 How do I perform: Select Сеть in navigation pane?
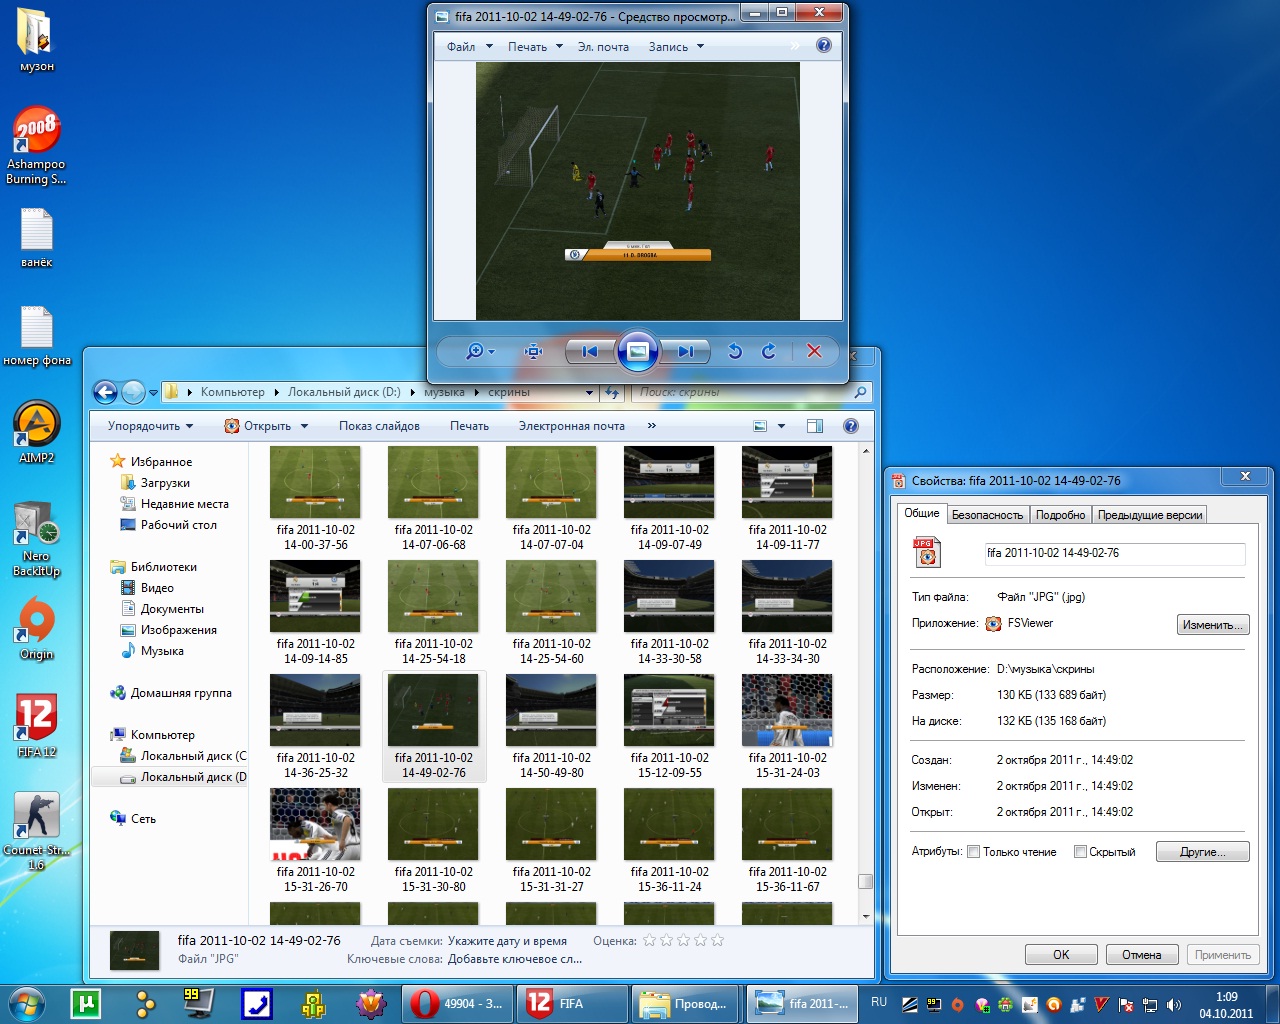click(x=143, y=819)
